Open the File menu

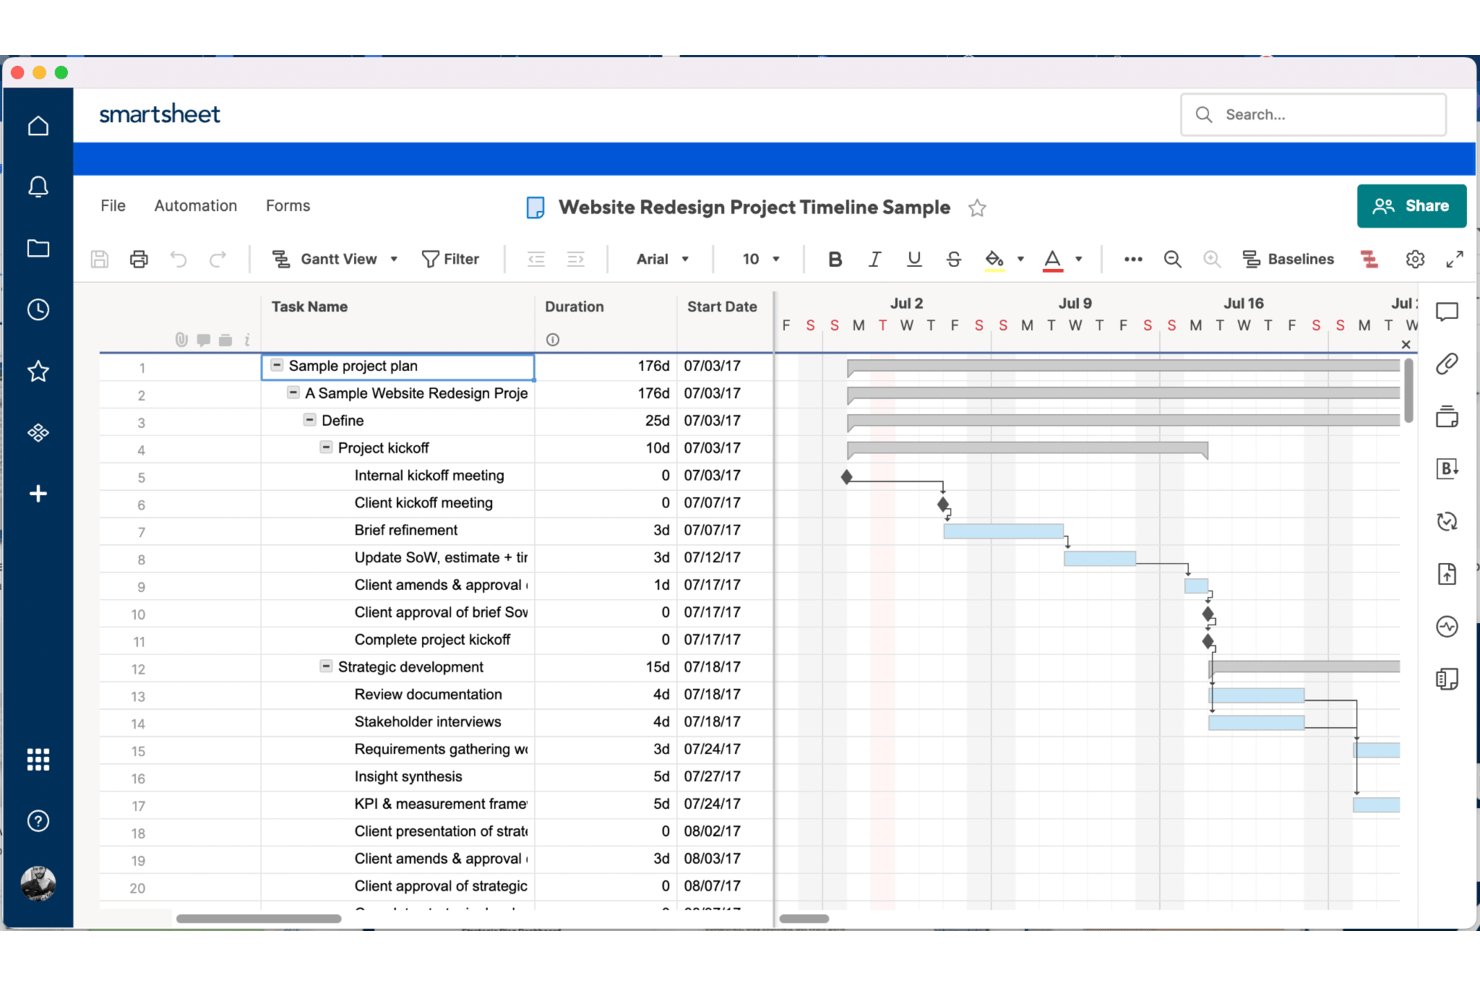113,206
